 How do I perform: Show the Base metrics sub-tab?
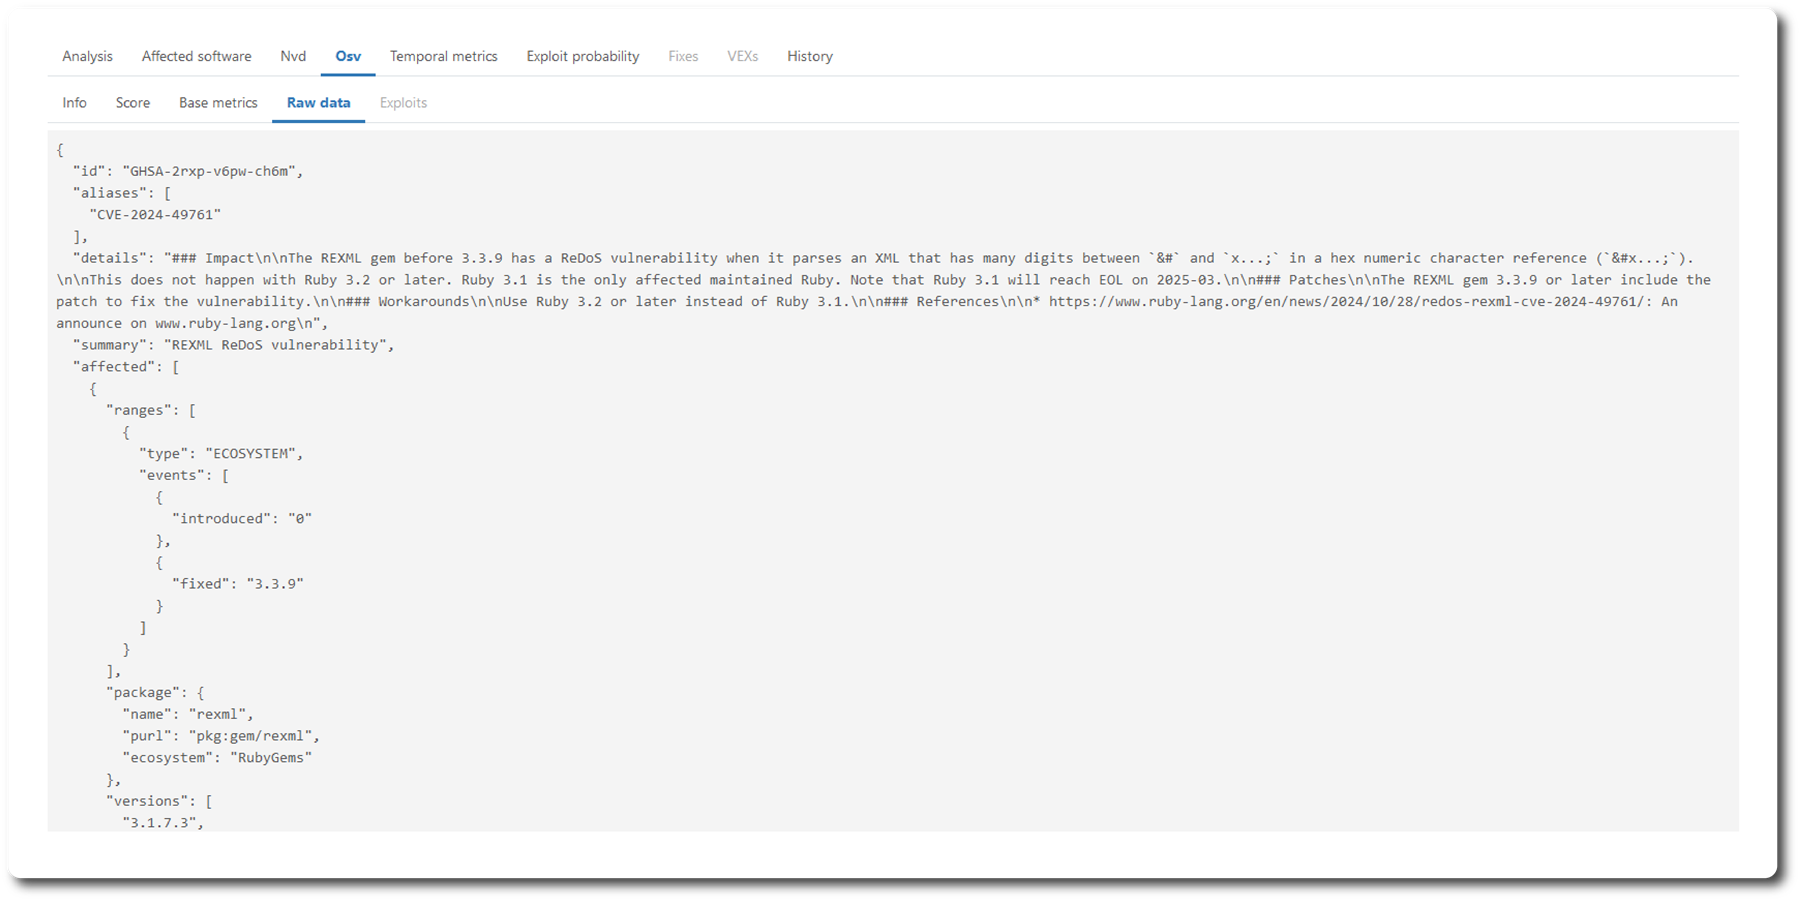218,103
